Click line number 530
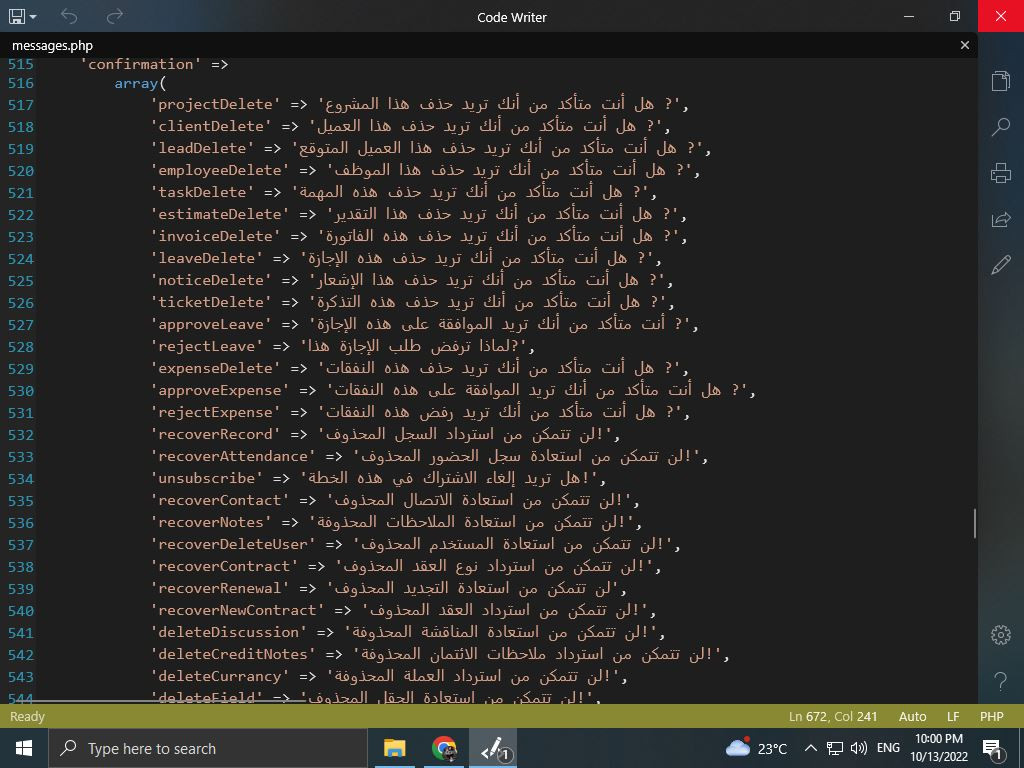Image resolution: width=1024 pixels, height=768 pixels. 21,391
